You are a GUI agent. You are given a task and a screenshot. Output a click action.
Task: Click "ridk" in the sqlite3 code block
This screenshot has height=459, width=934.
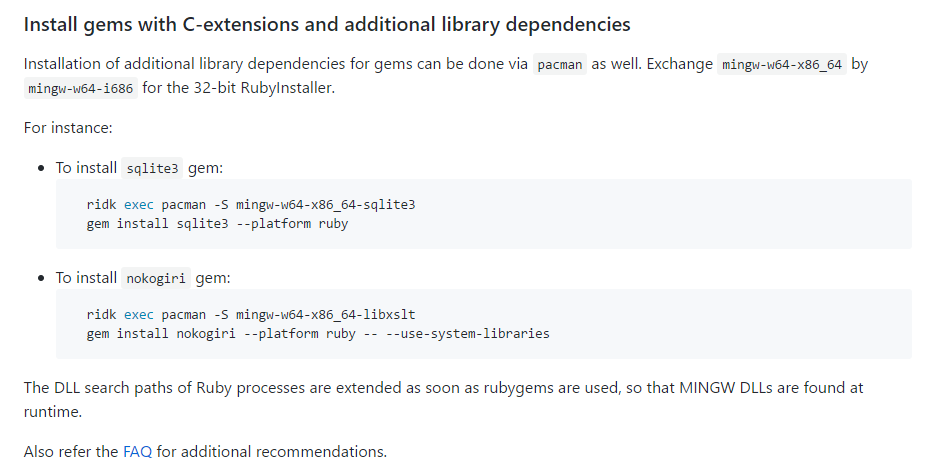tap(101, 204)
